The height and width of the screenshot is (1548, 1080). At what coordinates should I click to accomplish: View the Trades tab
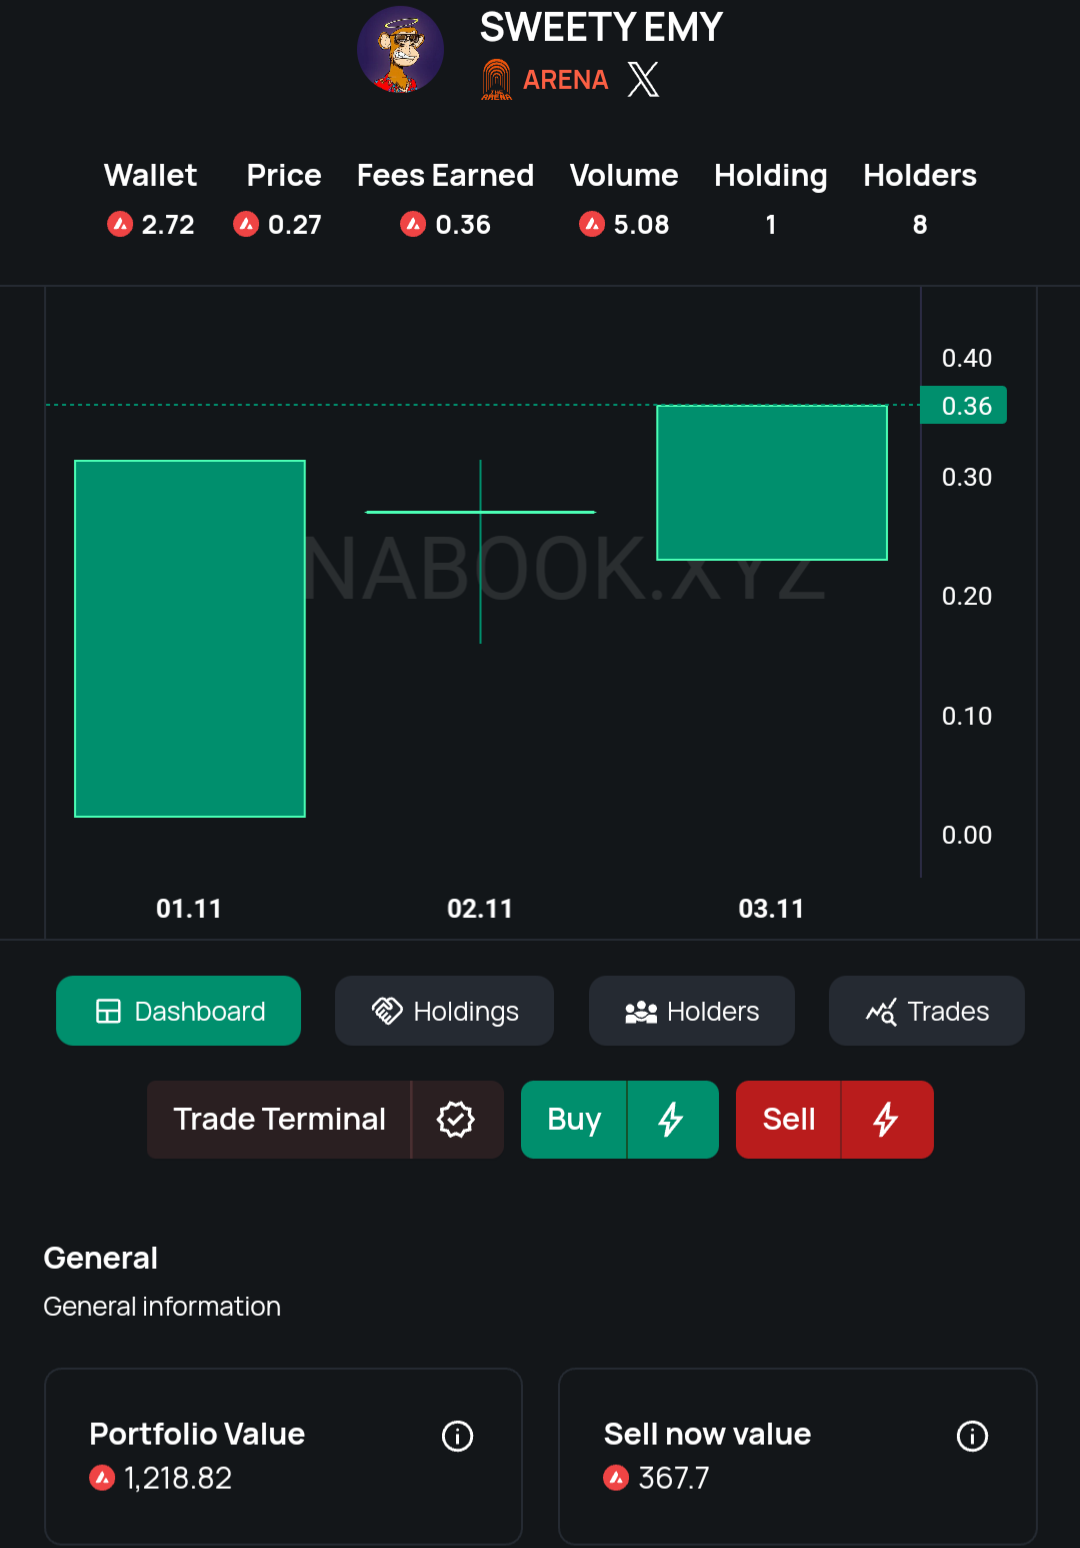927,1011
